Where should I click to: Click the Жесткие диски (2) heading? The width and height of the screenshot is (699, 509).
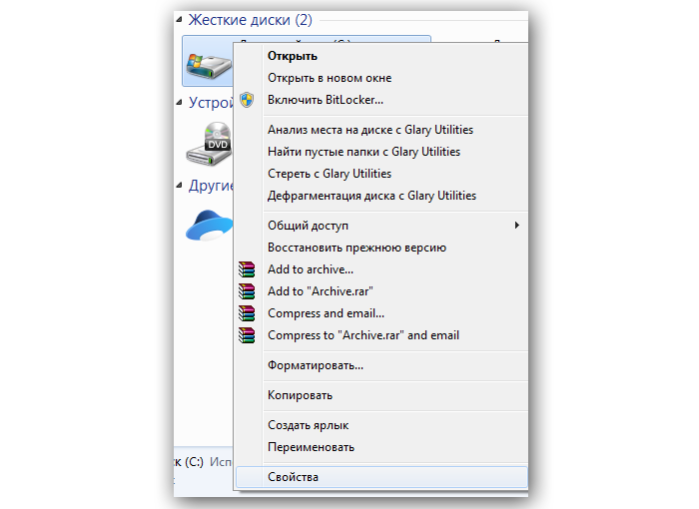250,20
